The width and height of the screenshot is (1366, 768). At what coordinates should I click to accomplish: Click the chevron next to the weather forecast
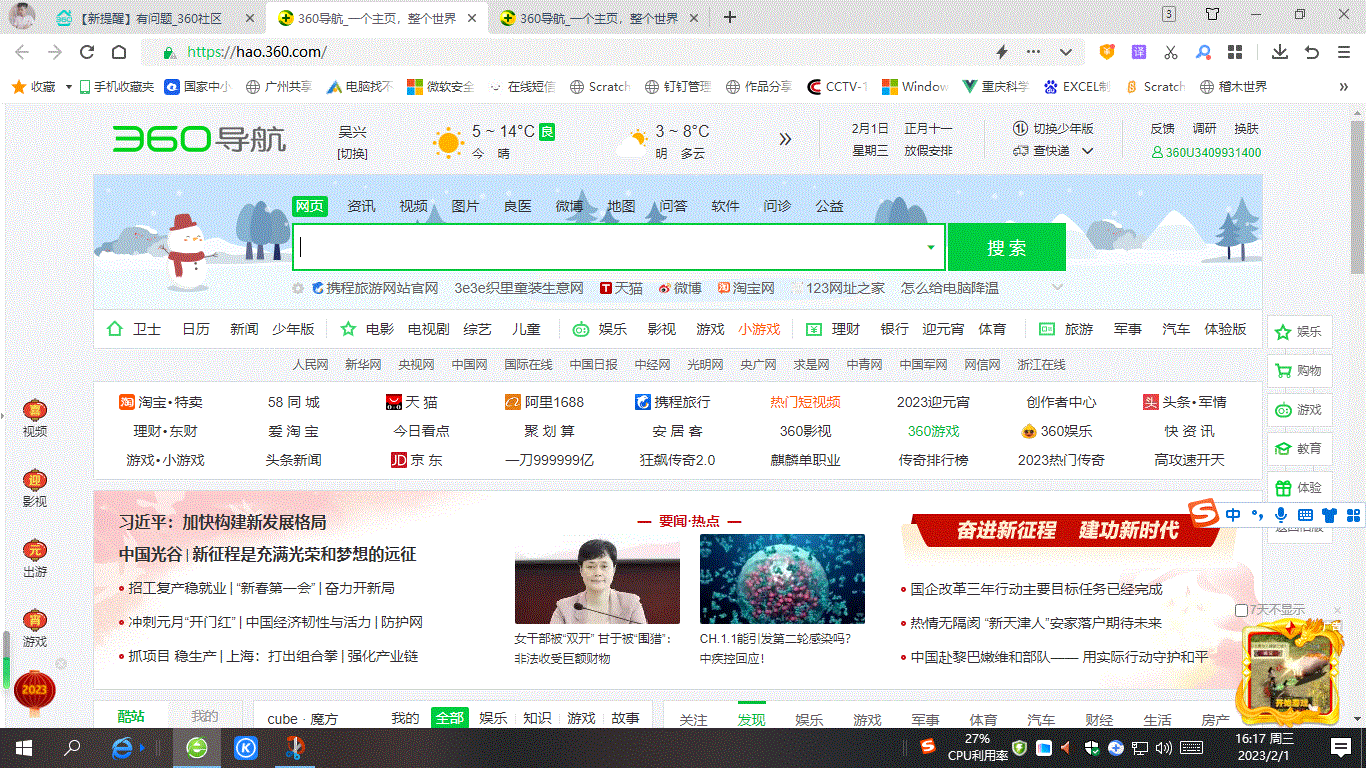click(x=786, y=140)
